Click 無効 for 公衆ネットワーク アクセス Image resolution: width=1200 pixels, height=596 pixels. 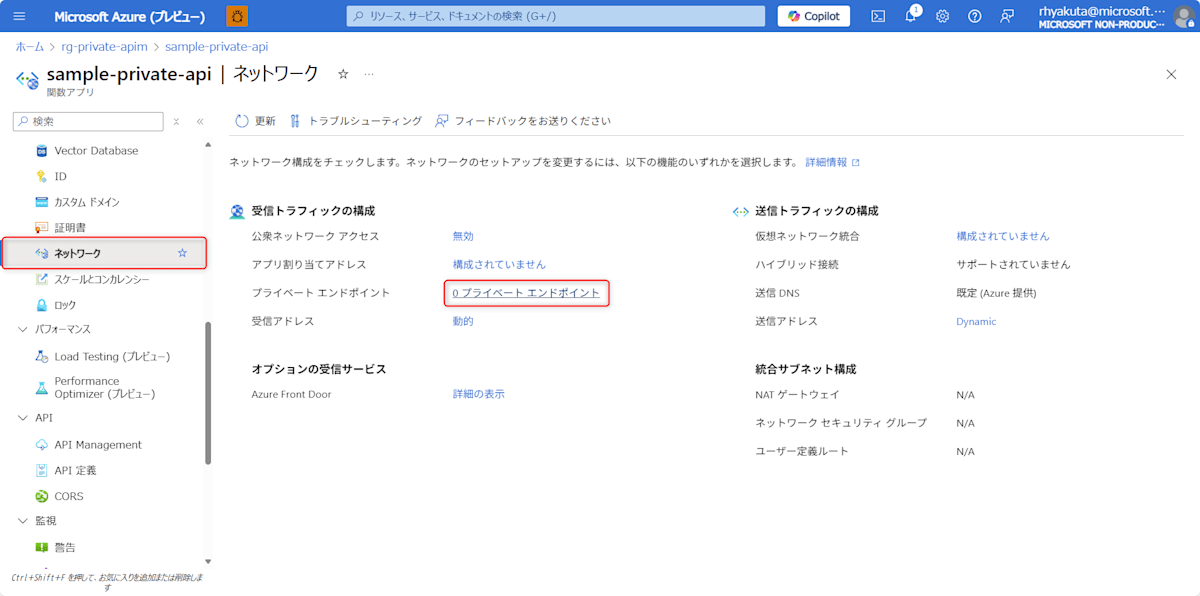[463, 236]
